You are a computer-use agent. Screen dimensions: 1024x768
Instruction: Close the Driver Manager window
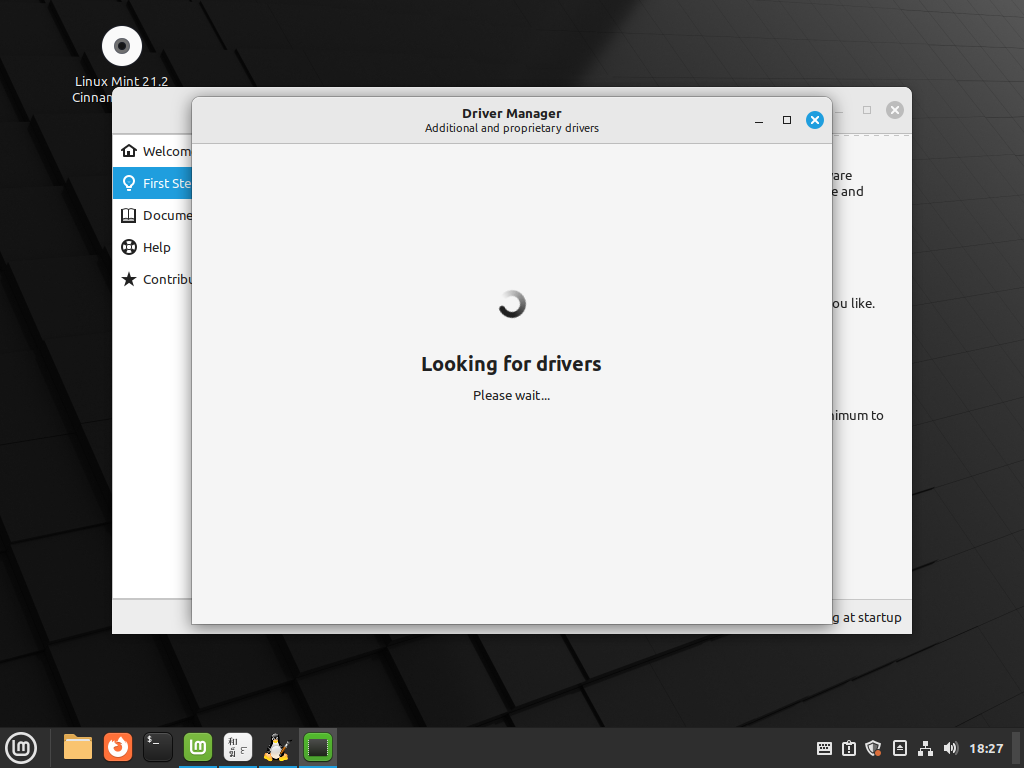point(814,119)
